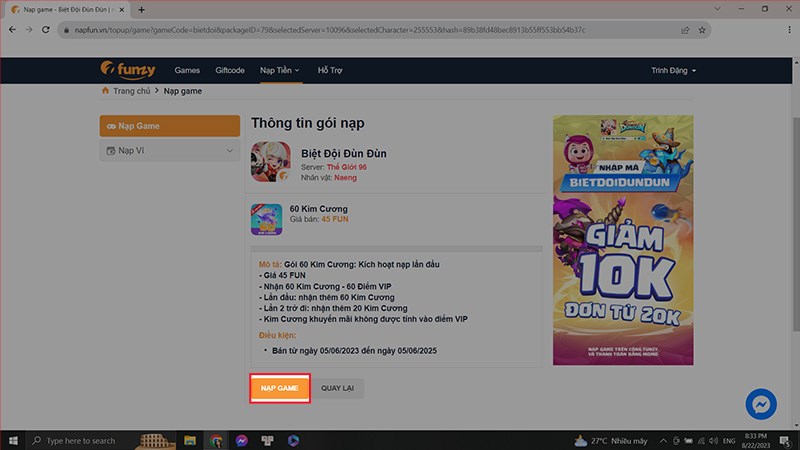Screen dimensions: 800x450
Task: Open the Hỗ Trợ menu item
Action: point(330,70)
